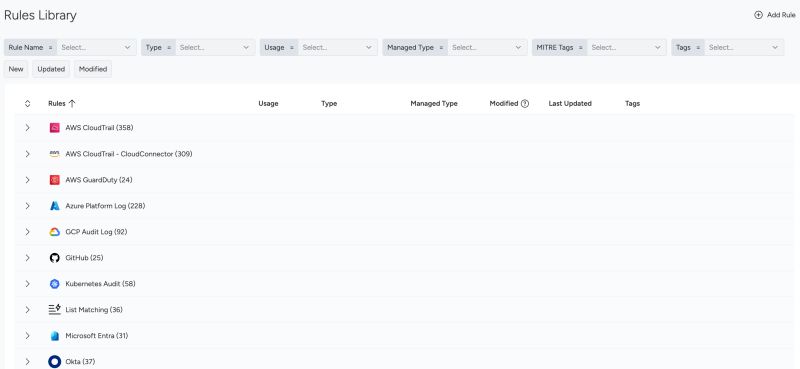The height and width of the screenshot is (369, 800).
Task: Expand AWS CloudTrail - CloudConnector (309) group
Action: coord(28,154)
